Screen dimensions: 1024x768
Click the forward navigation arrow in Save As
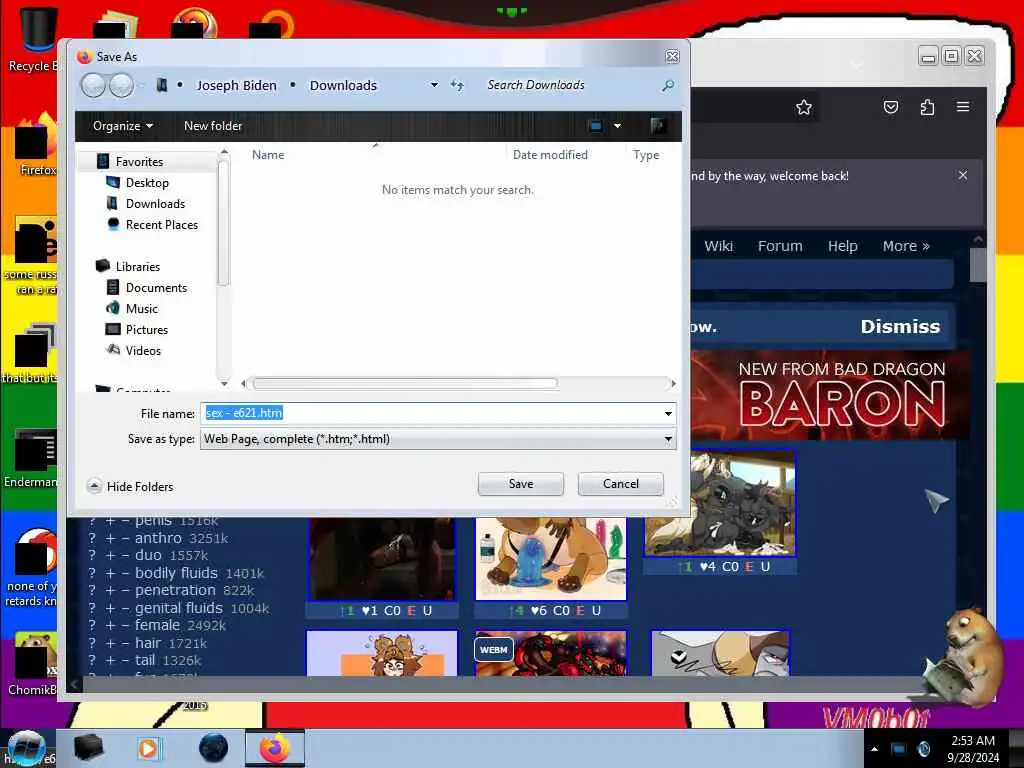tap(121, 85)
